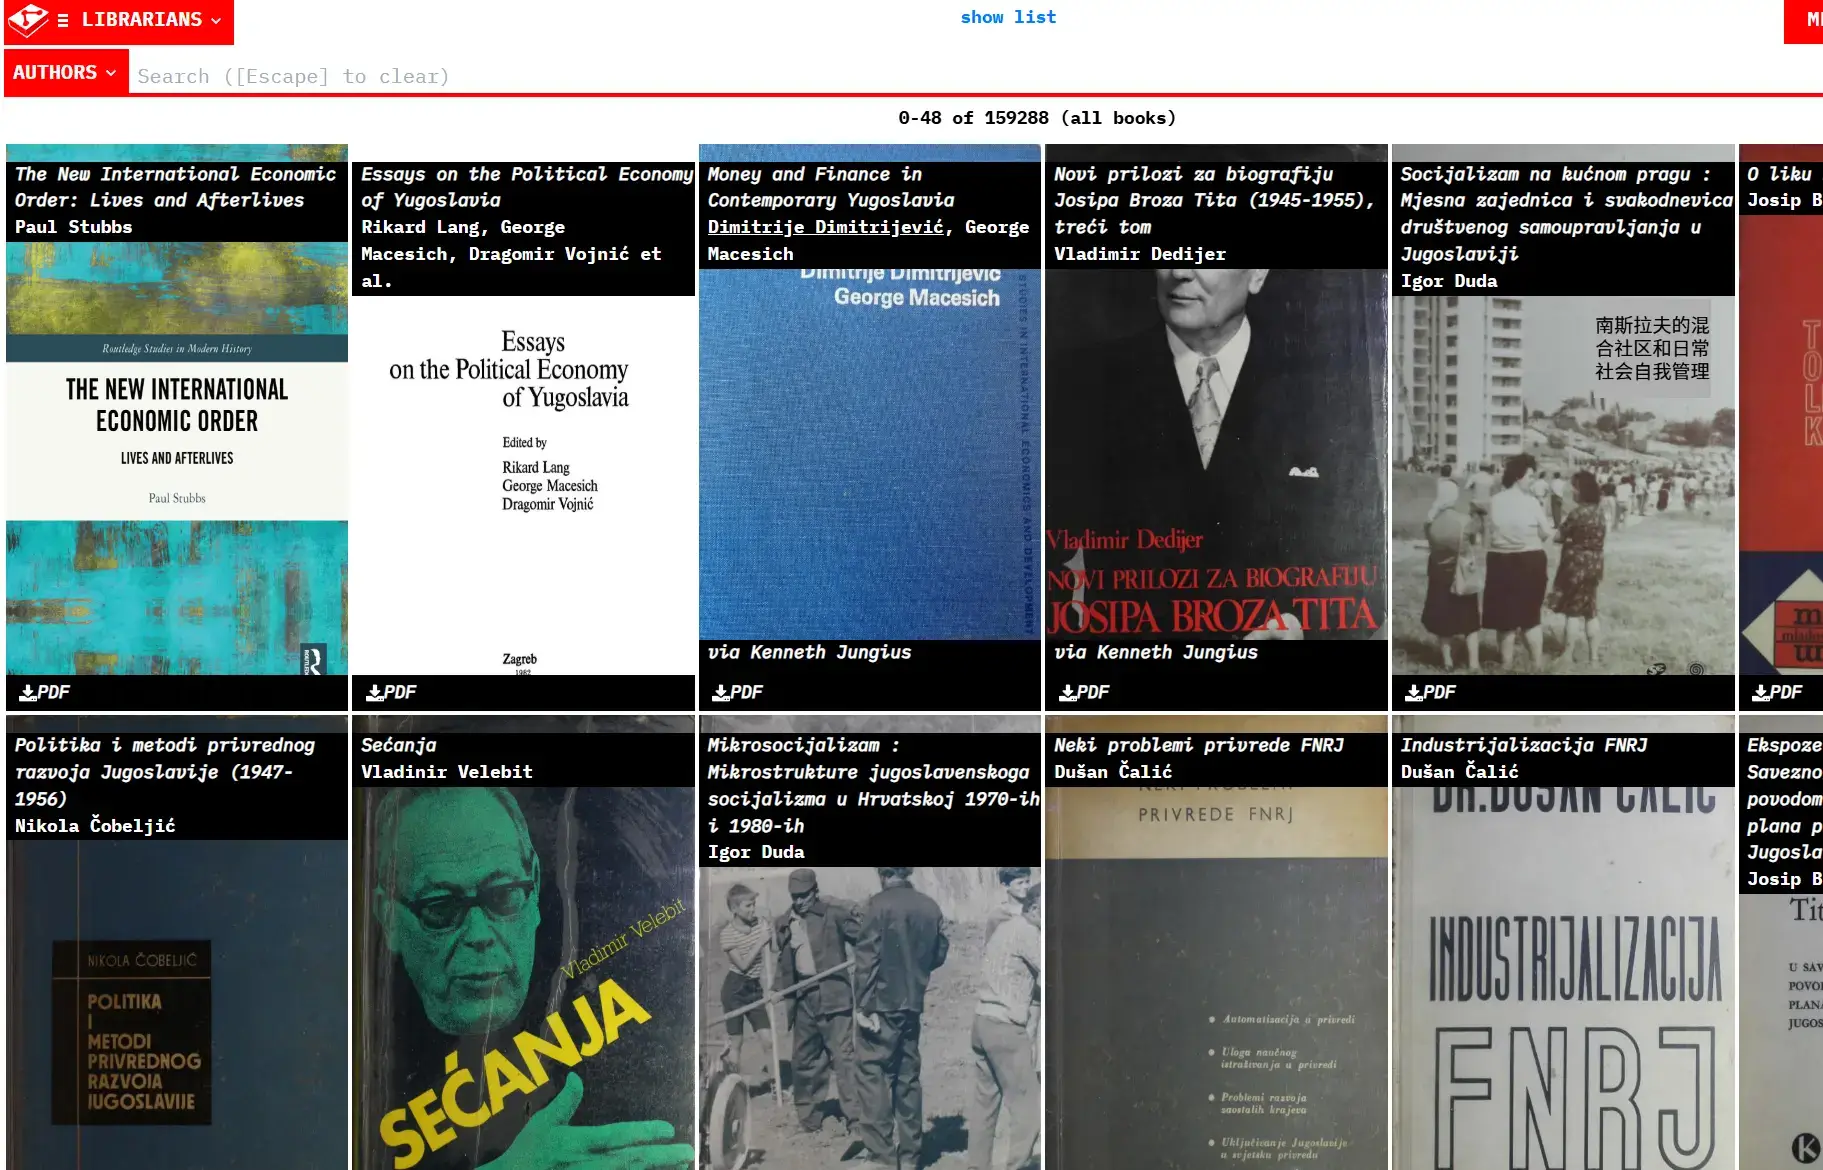1823x1170 pixels.
Task: Open title 'Industrijalizacija FNRJ'
Action: (x=1523, y=745)
